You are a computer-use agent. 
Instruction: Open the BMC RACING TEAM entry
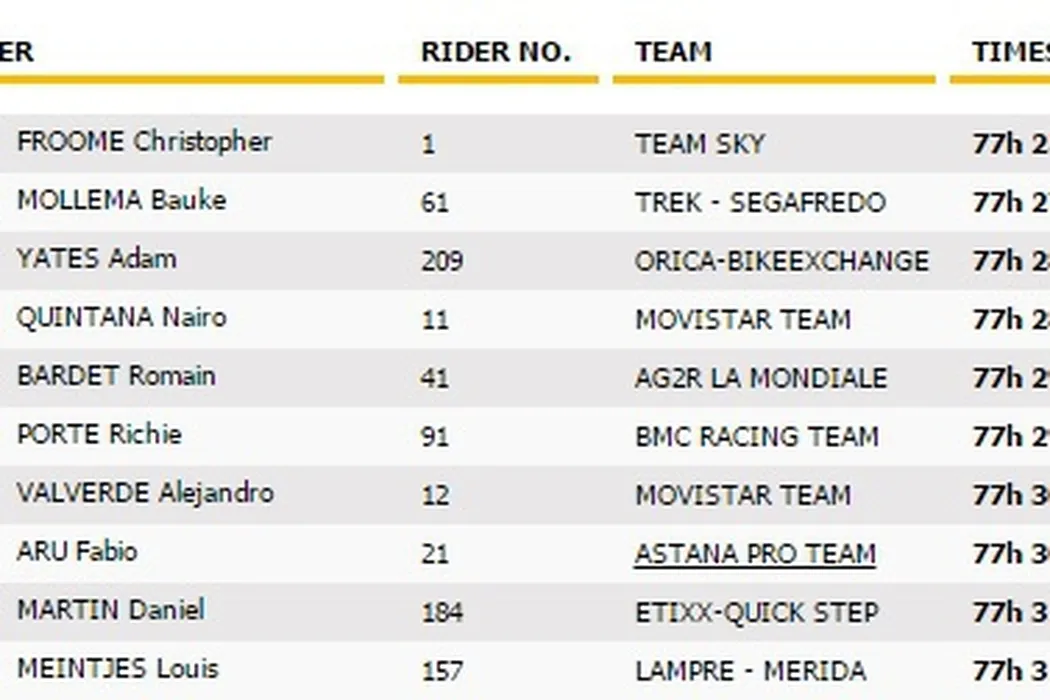pos(756,437)
